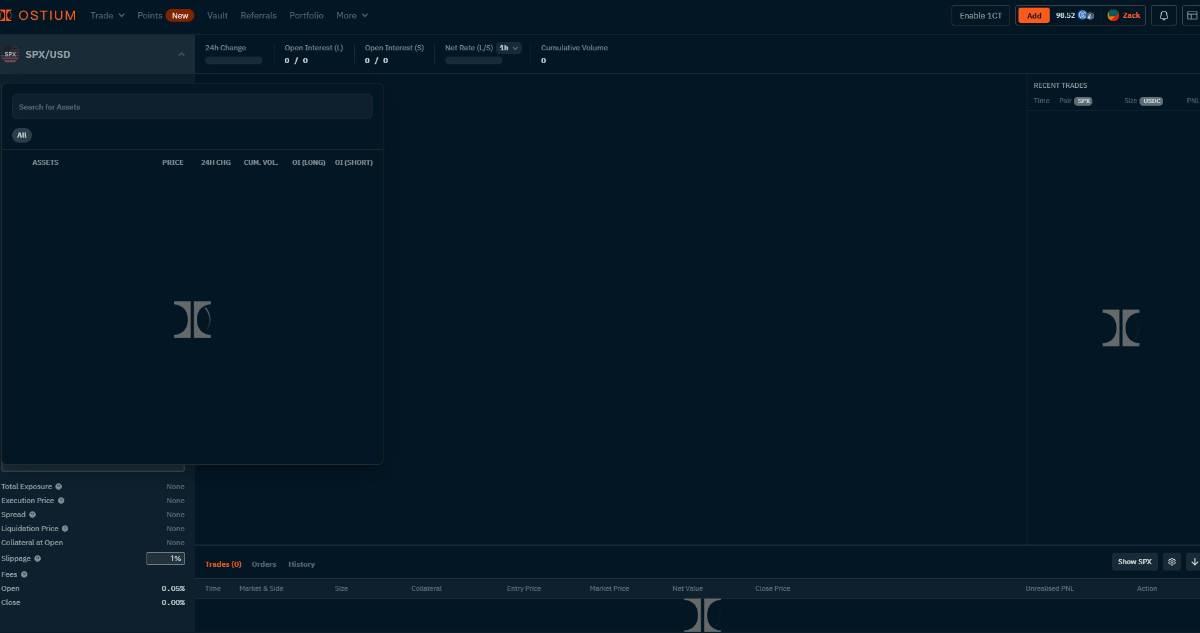Open the layout panel icon
The height and width of the screenshot is (633, 1200).
click(x=1190, y=15)
